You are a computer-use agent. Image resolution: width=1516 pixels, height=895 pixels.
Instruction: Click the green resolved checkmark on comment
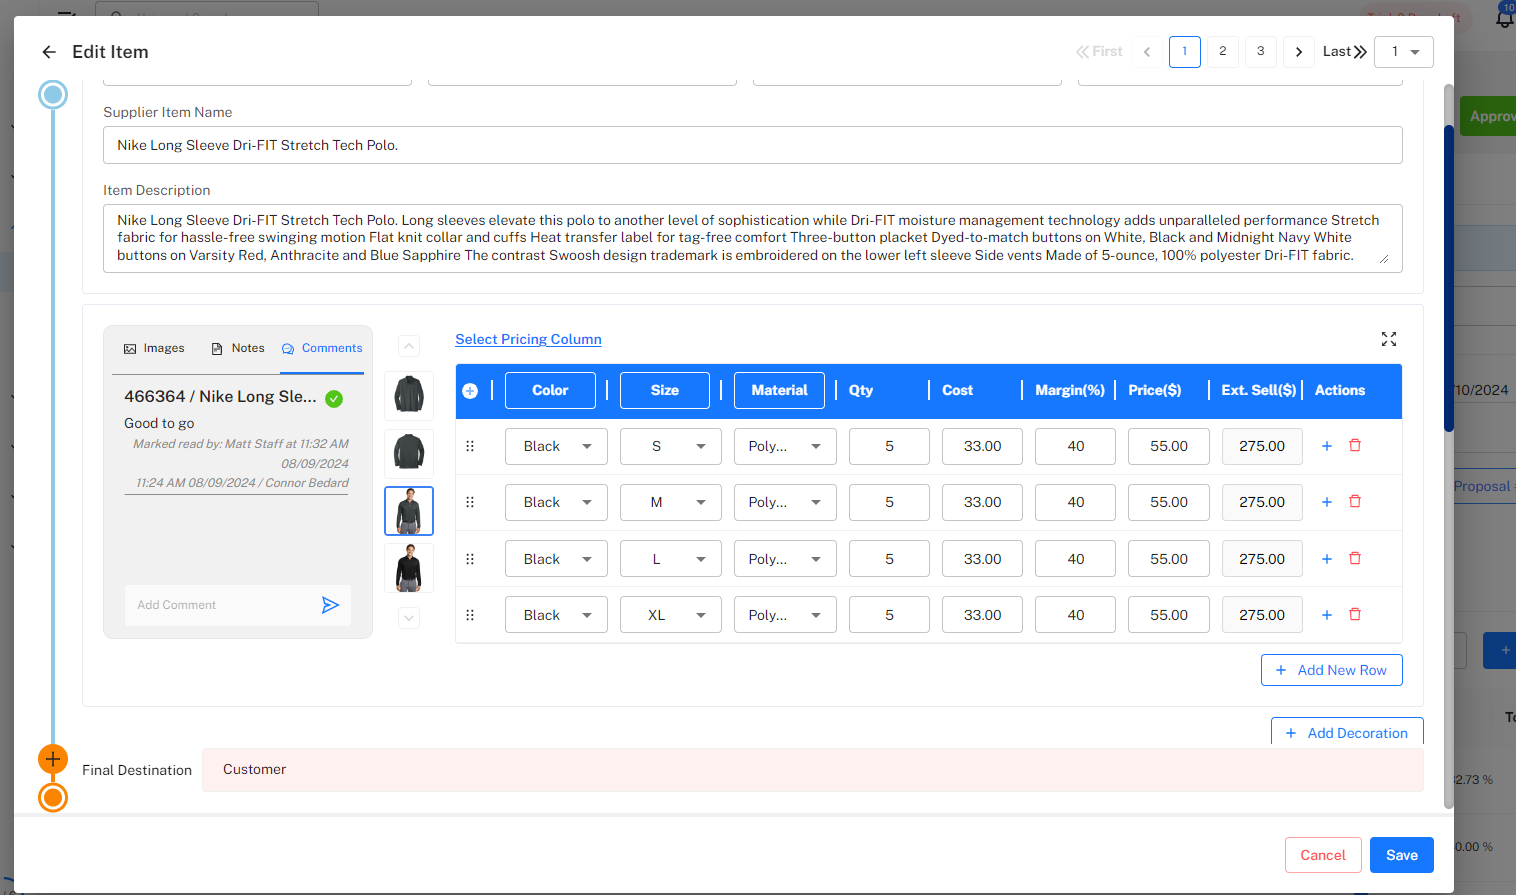(335, 398)
